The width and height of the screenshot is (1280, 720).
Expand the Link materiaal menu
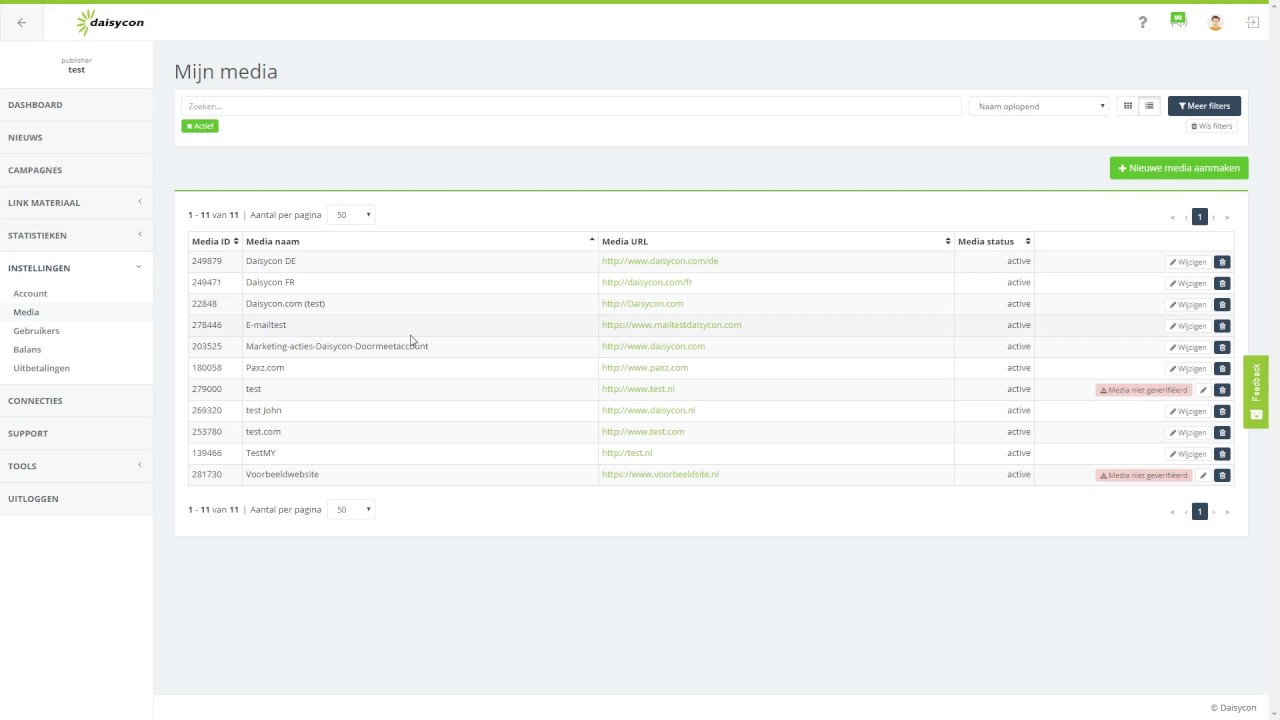point(76,202)
